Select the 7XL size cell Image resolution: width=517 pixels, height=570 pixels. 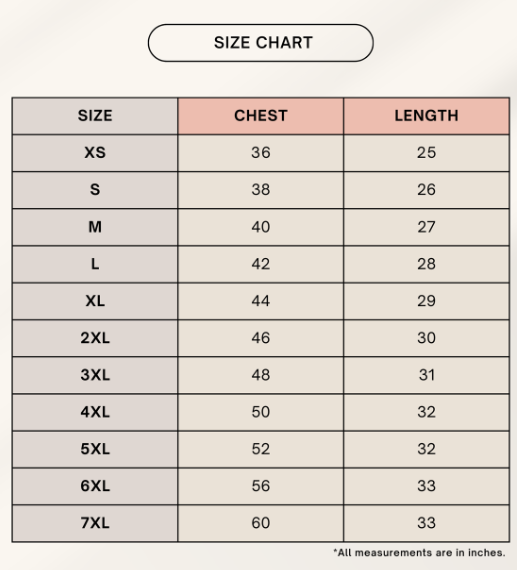(95, 523)
